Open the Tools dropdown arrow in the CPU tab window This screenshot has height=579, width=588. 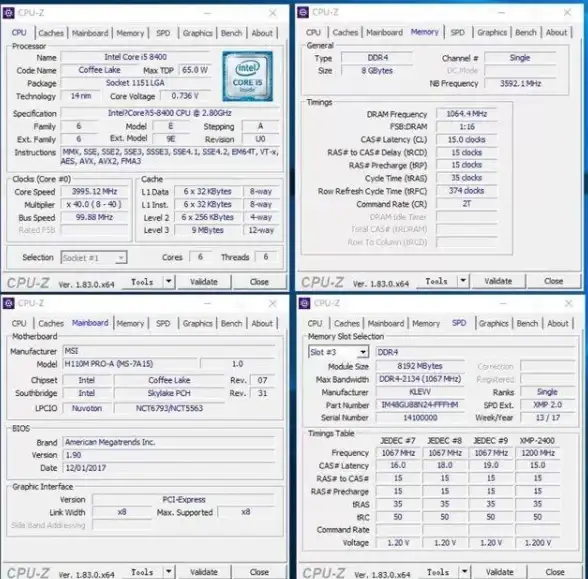pyautogui.click(x=169, y=281)
